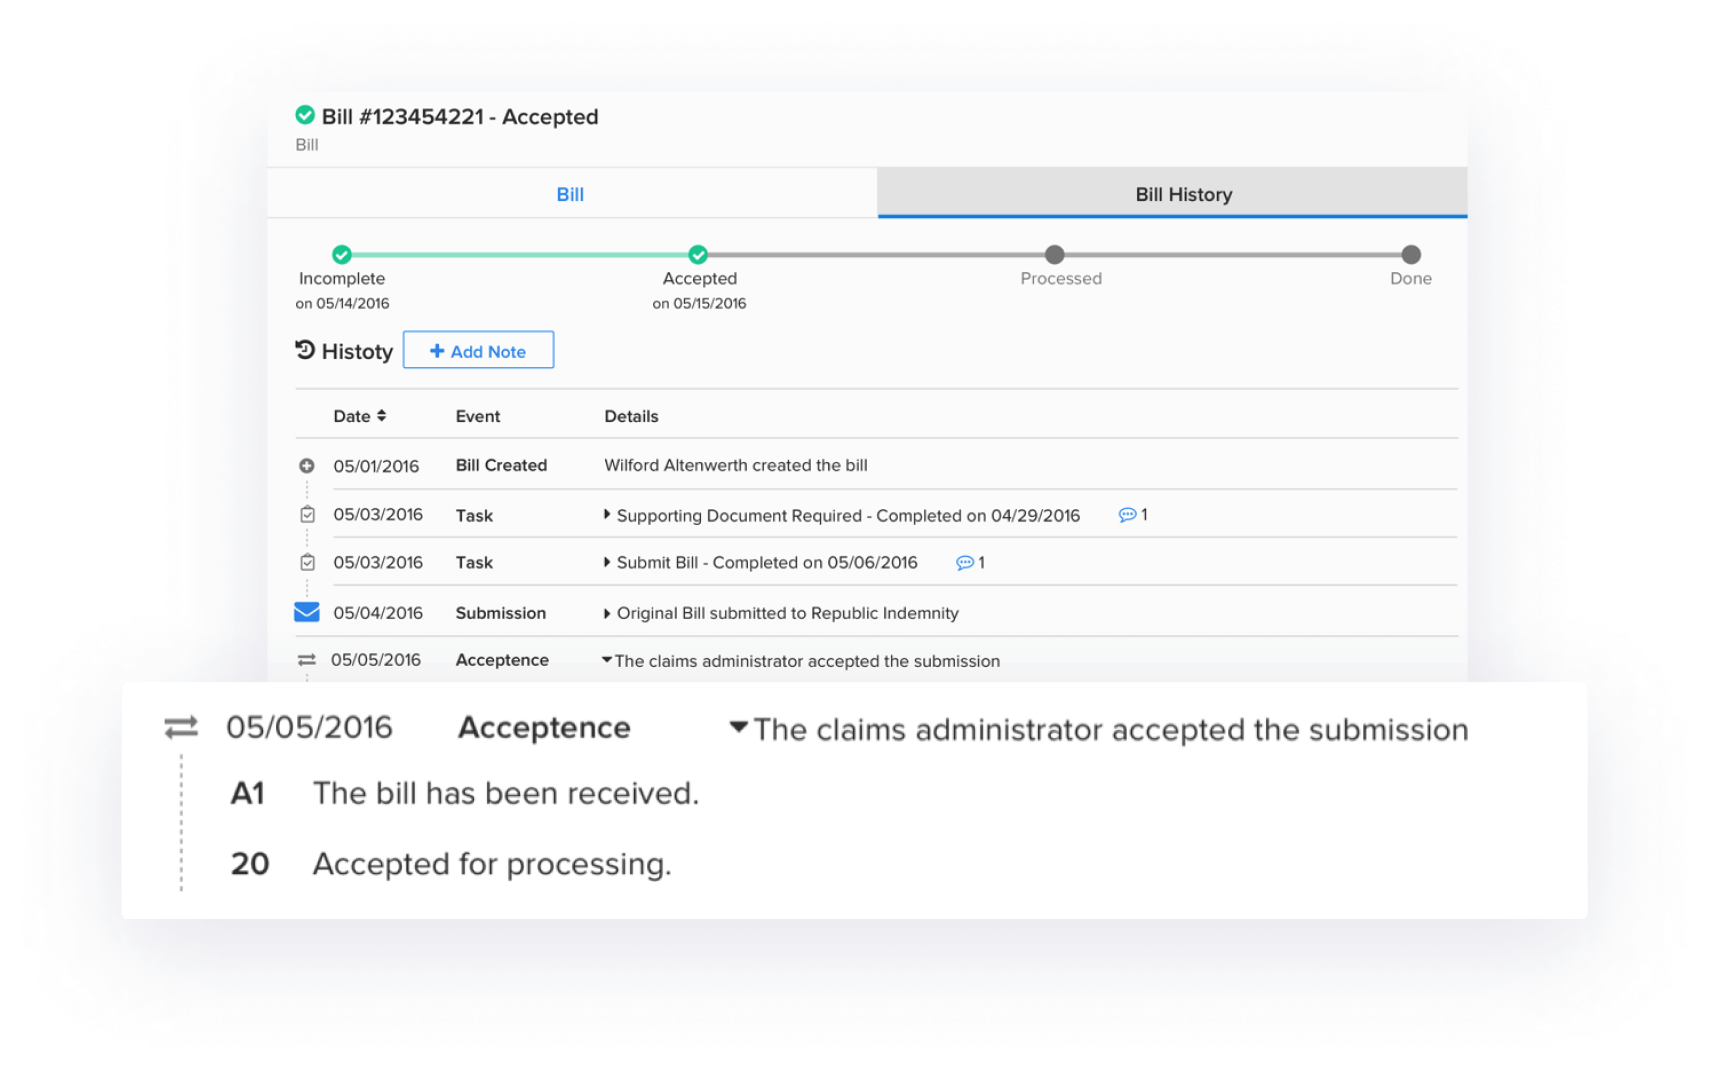
Task: Click 'on 05/14/2016' under Incomplete
Action: point(342,303)
